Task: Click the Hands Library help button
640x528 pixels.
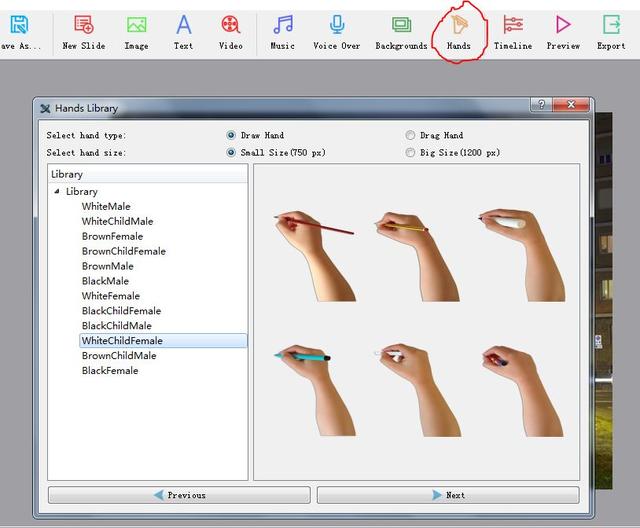Action: [x=541, y=106]
